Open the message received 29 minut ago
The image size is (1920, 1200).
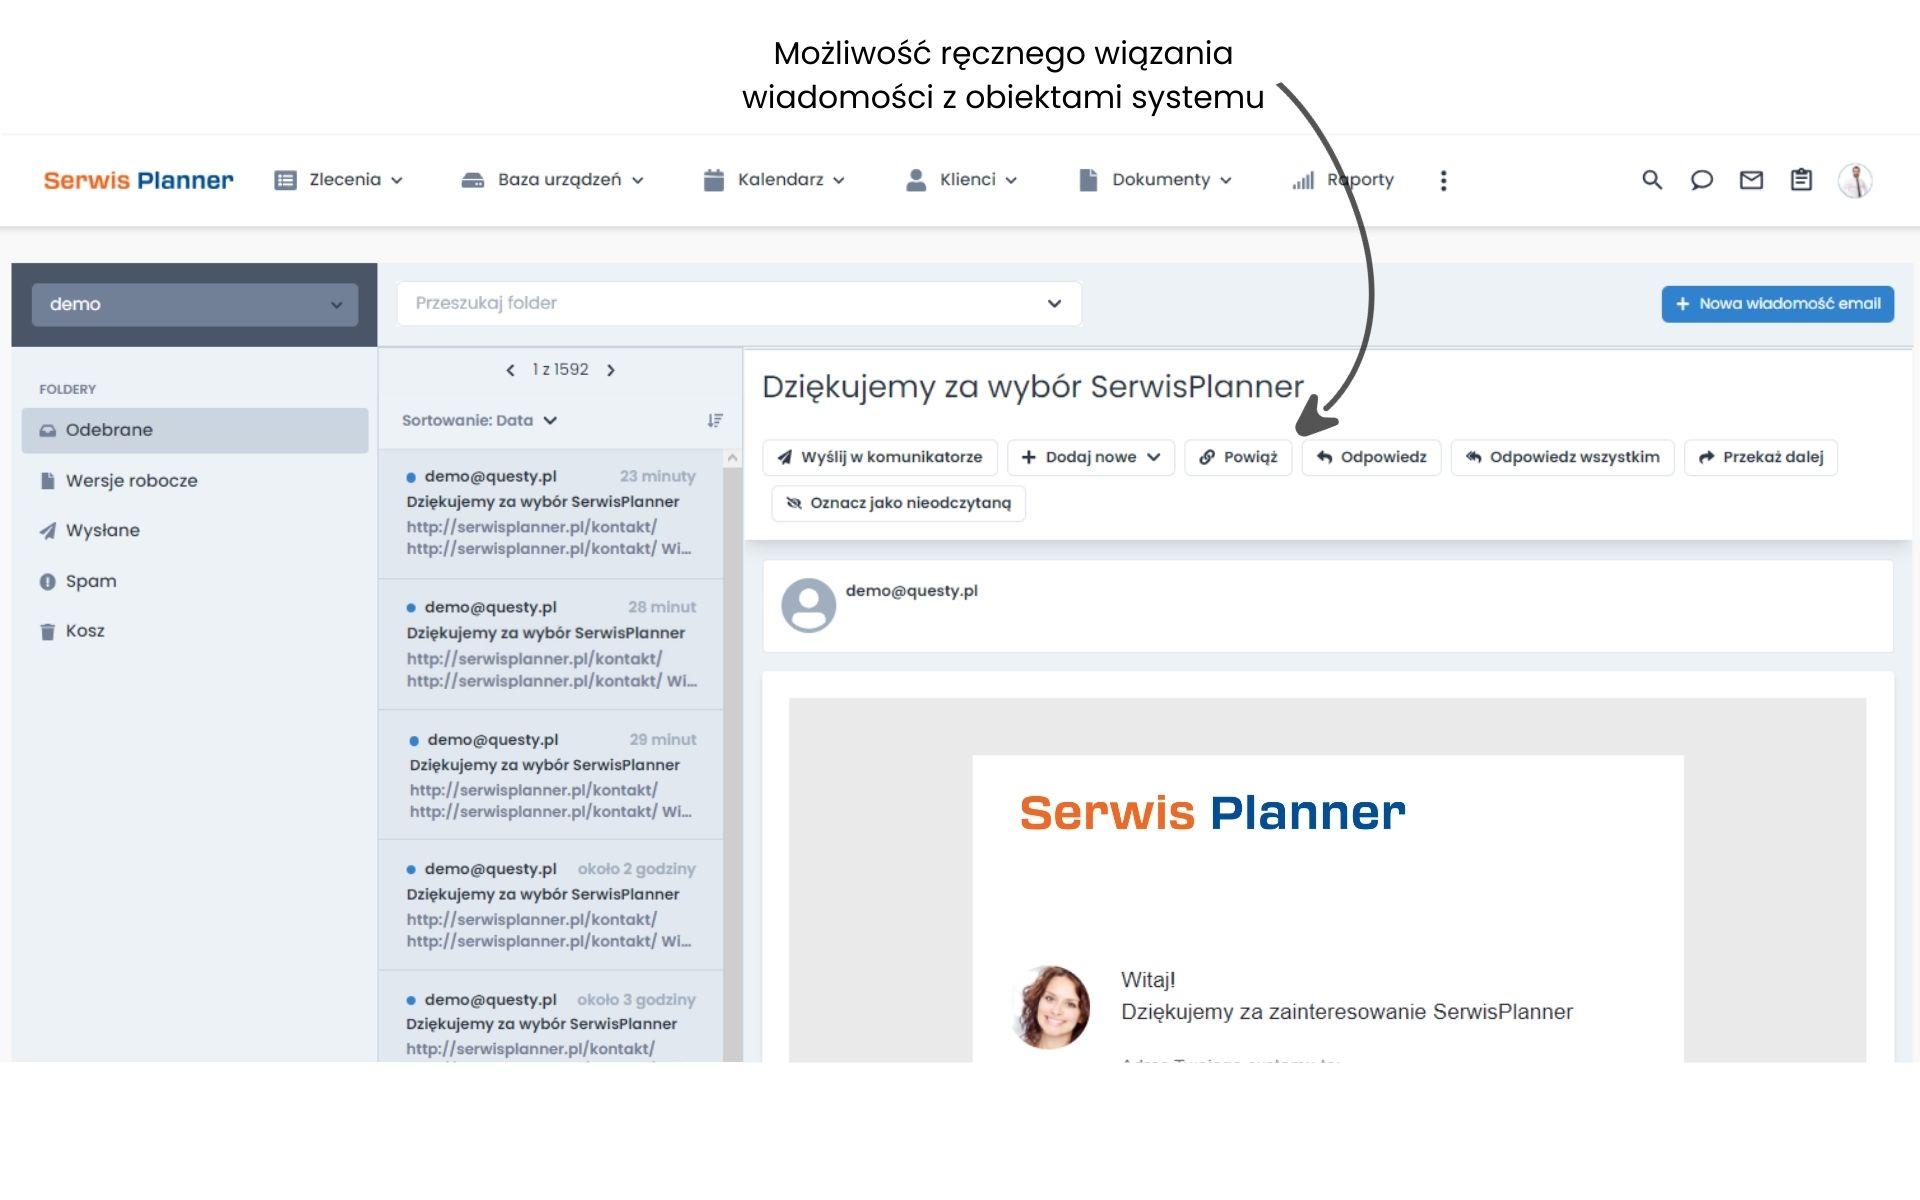click(x=551, y=775)
